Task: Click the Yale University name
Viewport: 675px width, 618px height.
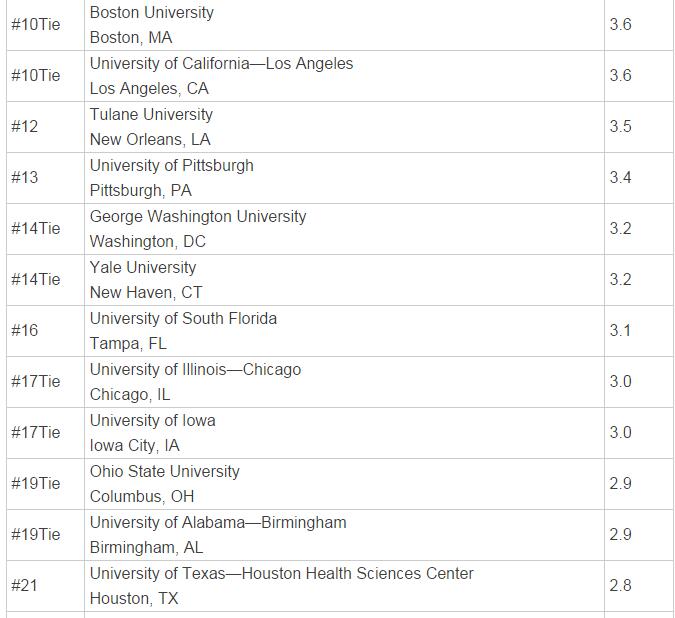Action: click(x=143, y=268)
